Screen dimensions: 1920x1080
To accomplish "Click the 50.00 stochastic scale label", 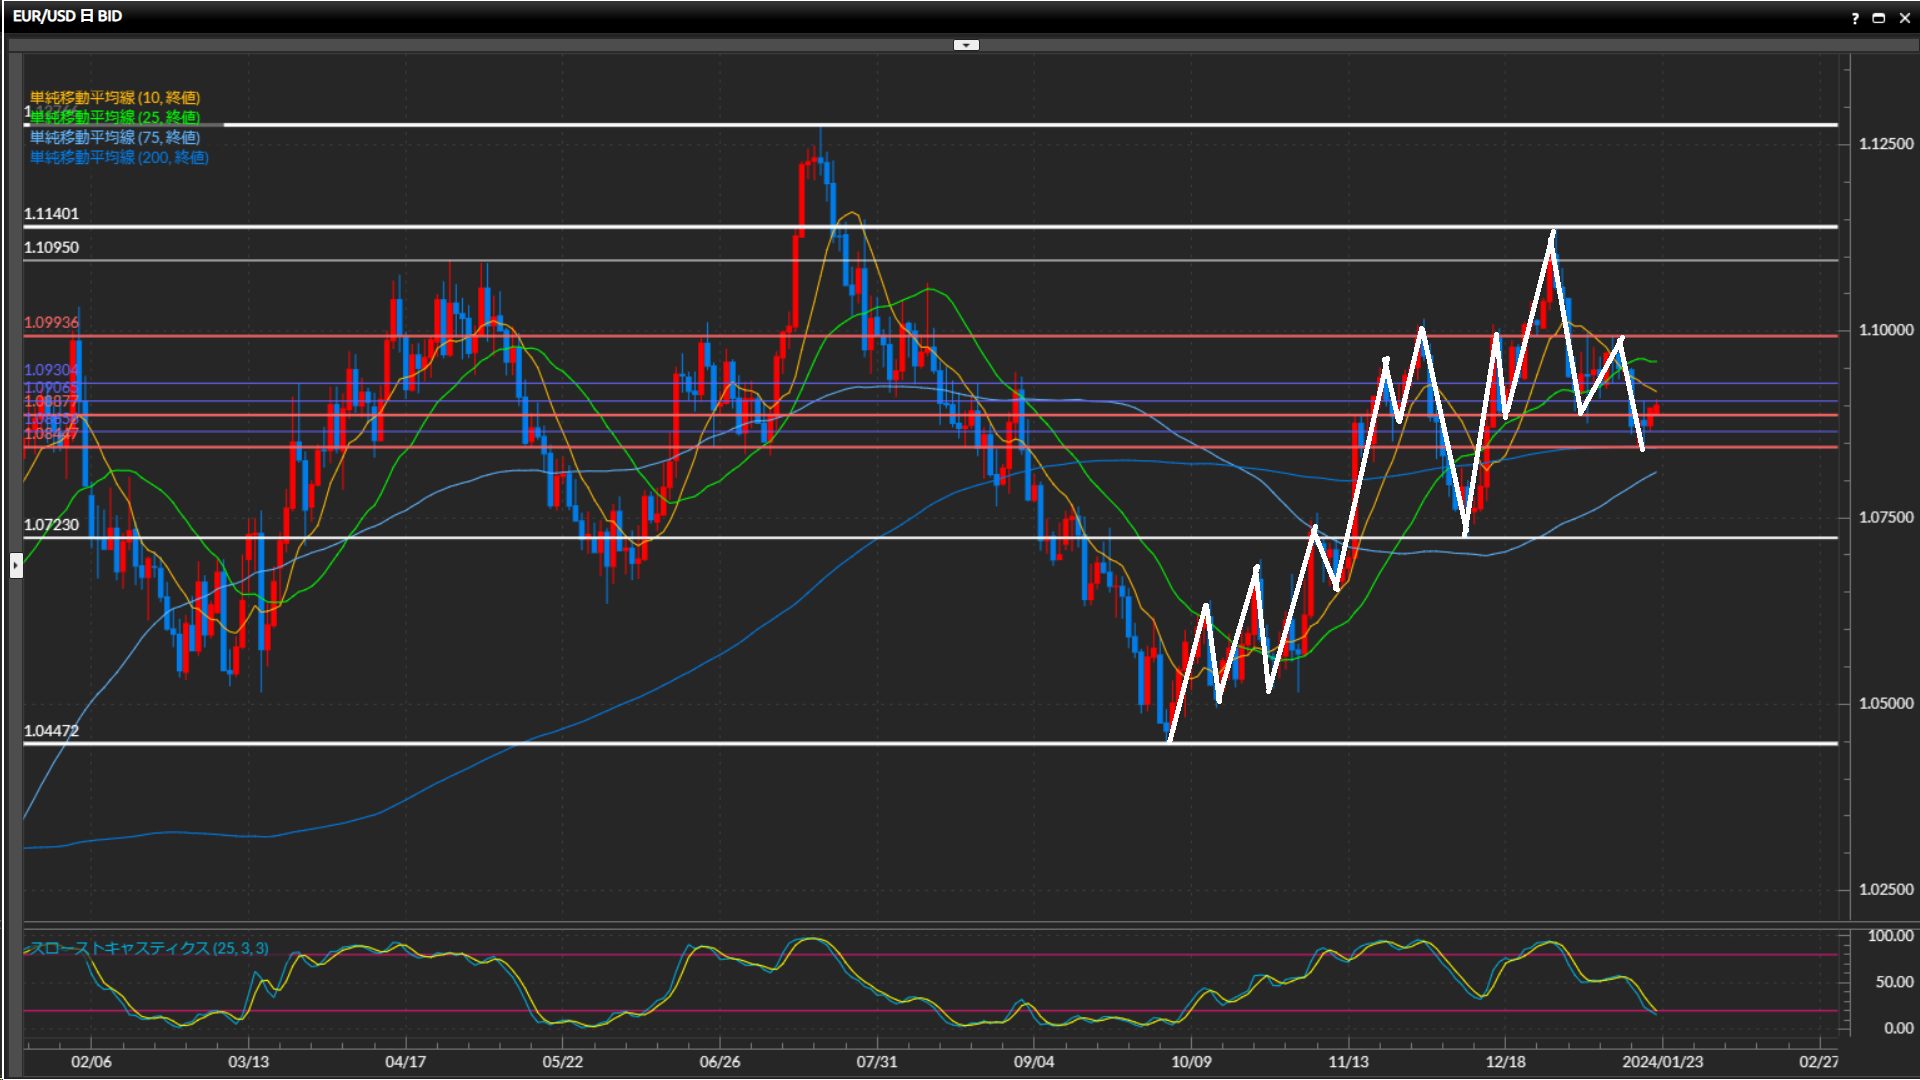I will point(1894,982).
